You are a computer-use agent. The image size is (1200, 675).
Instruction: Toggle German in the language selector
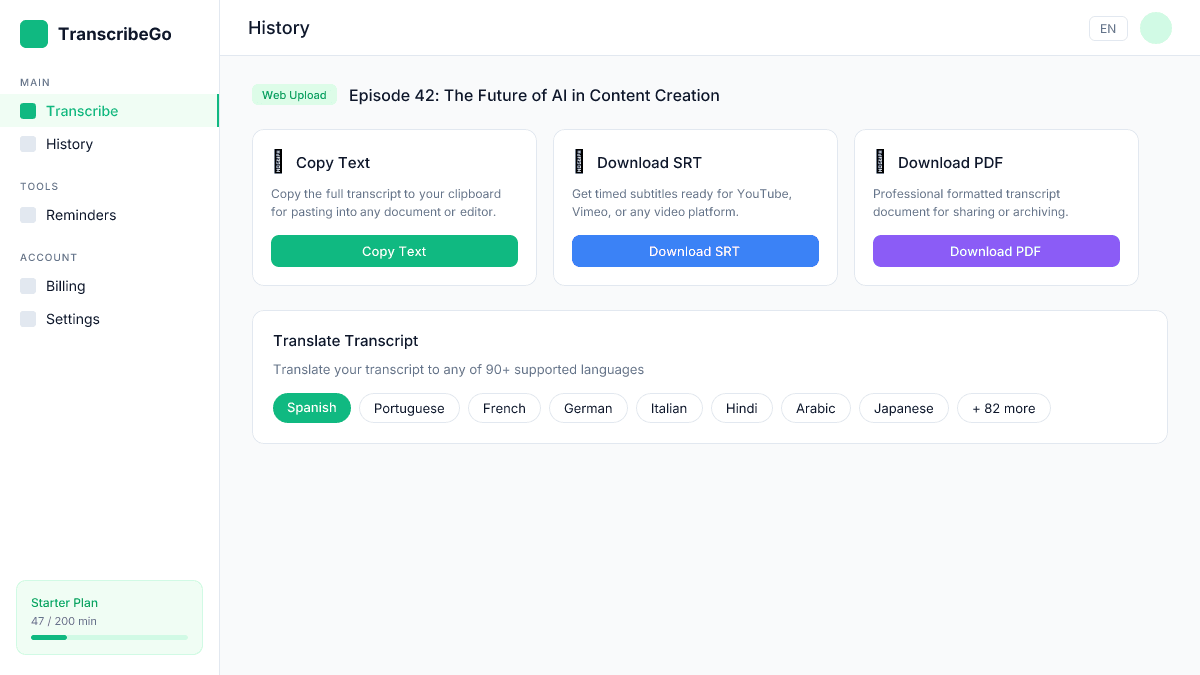pyautogui.click(x=588, y=408)
